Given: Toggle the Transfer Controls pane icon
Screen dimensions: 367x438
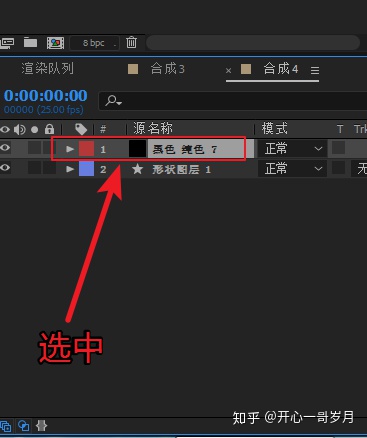Looking at the screenshot, I should click(x=23, y=426).
